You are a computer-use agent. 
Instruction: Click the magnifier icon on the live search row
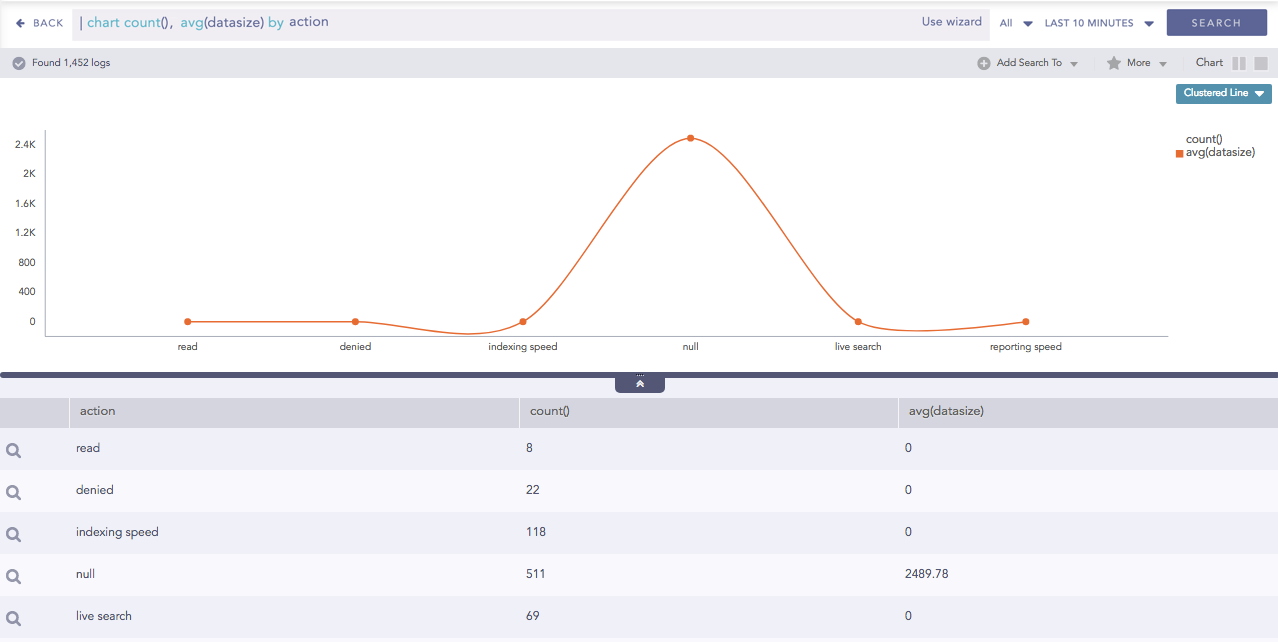click(13, 617)
